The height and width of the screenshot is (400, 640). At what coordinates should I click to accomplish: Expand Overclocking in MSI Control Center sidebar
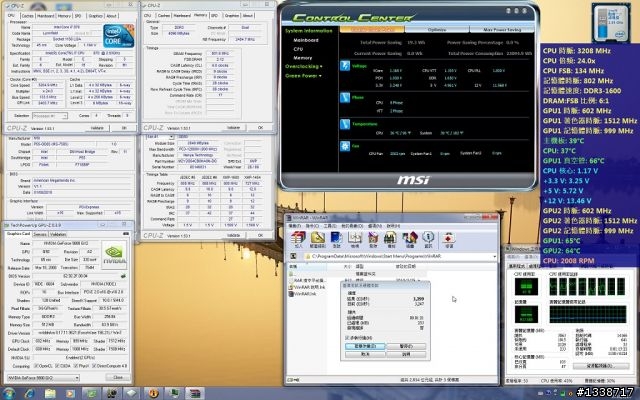click(x=304, y=66)
